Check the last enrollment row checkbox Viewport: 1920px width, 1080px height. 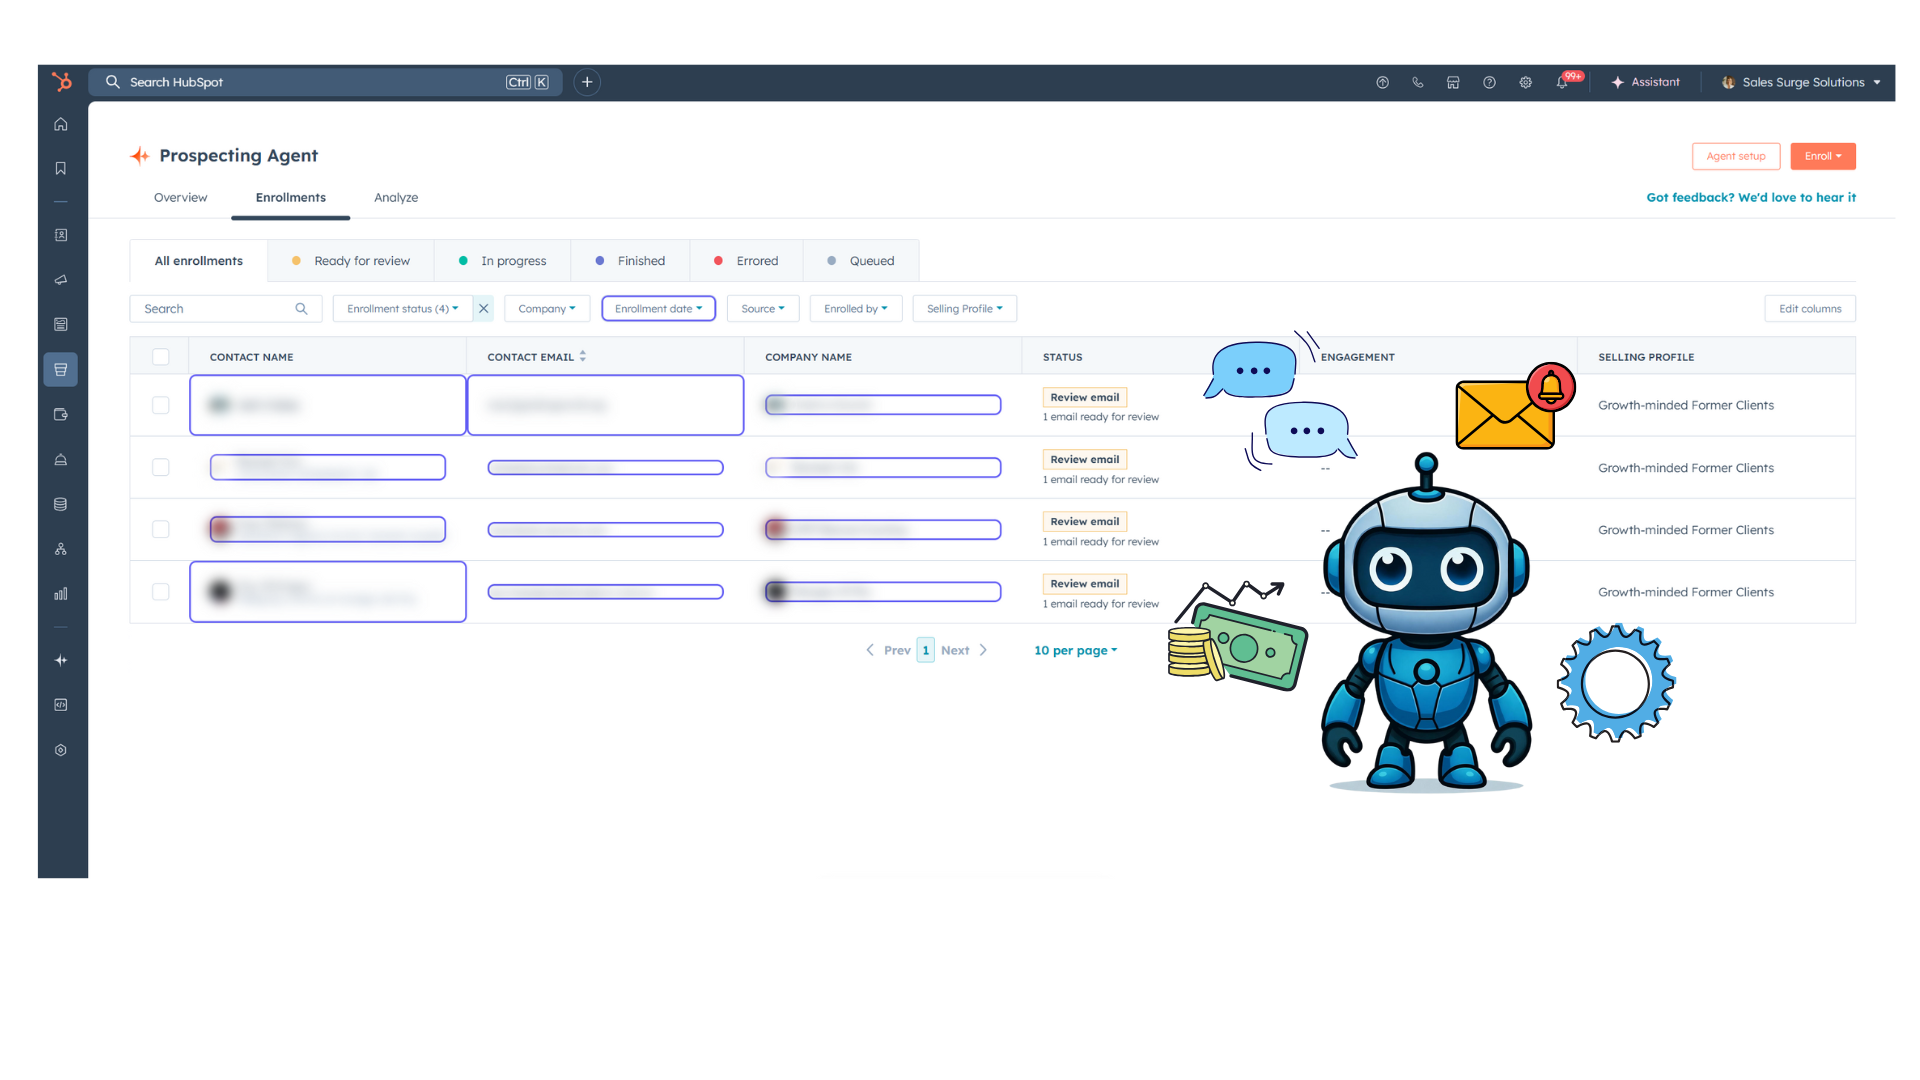(x=161, y=592)
